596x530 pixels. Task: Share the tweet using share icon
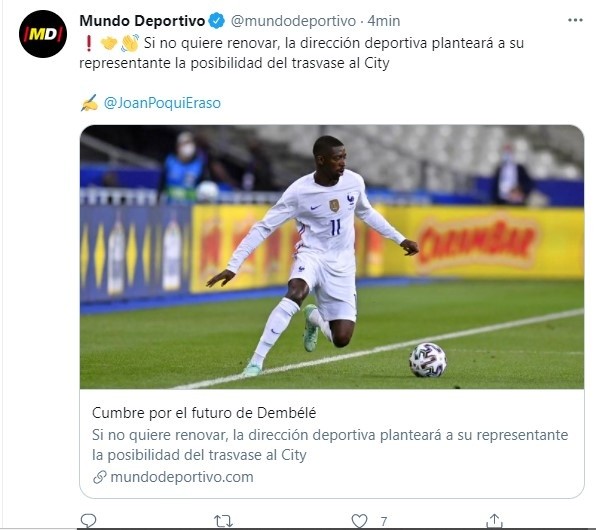494,521
